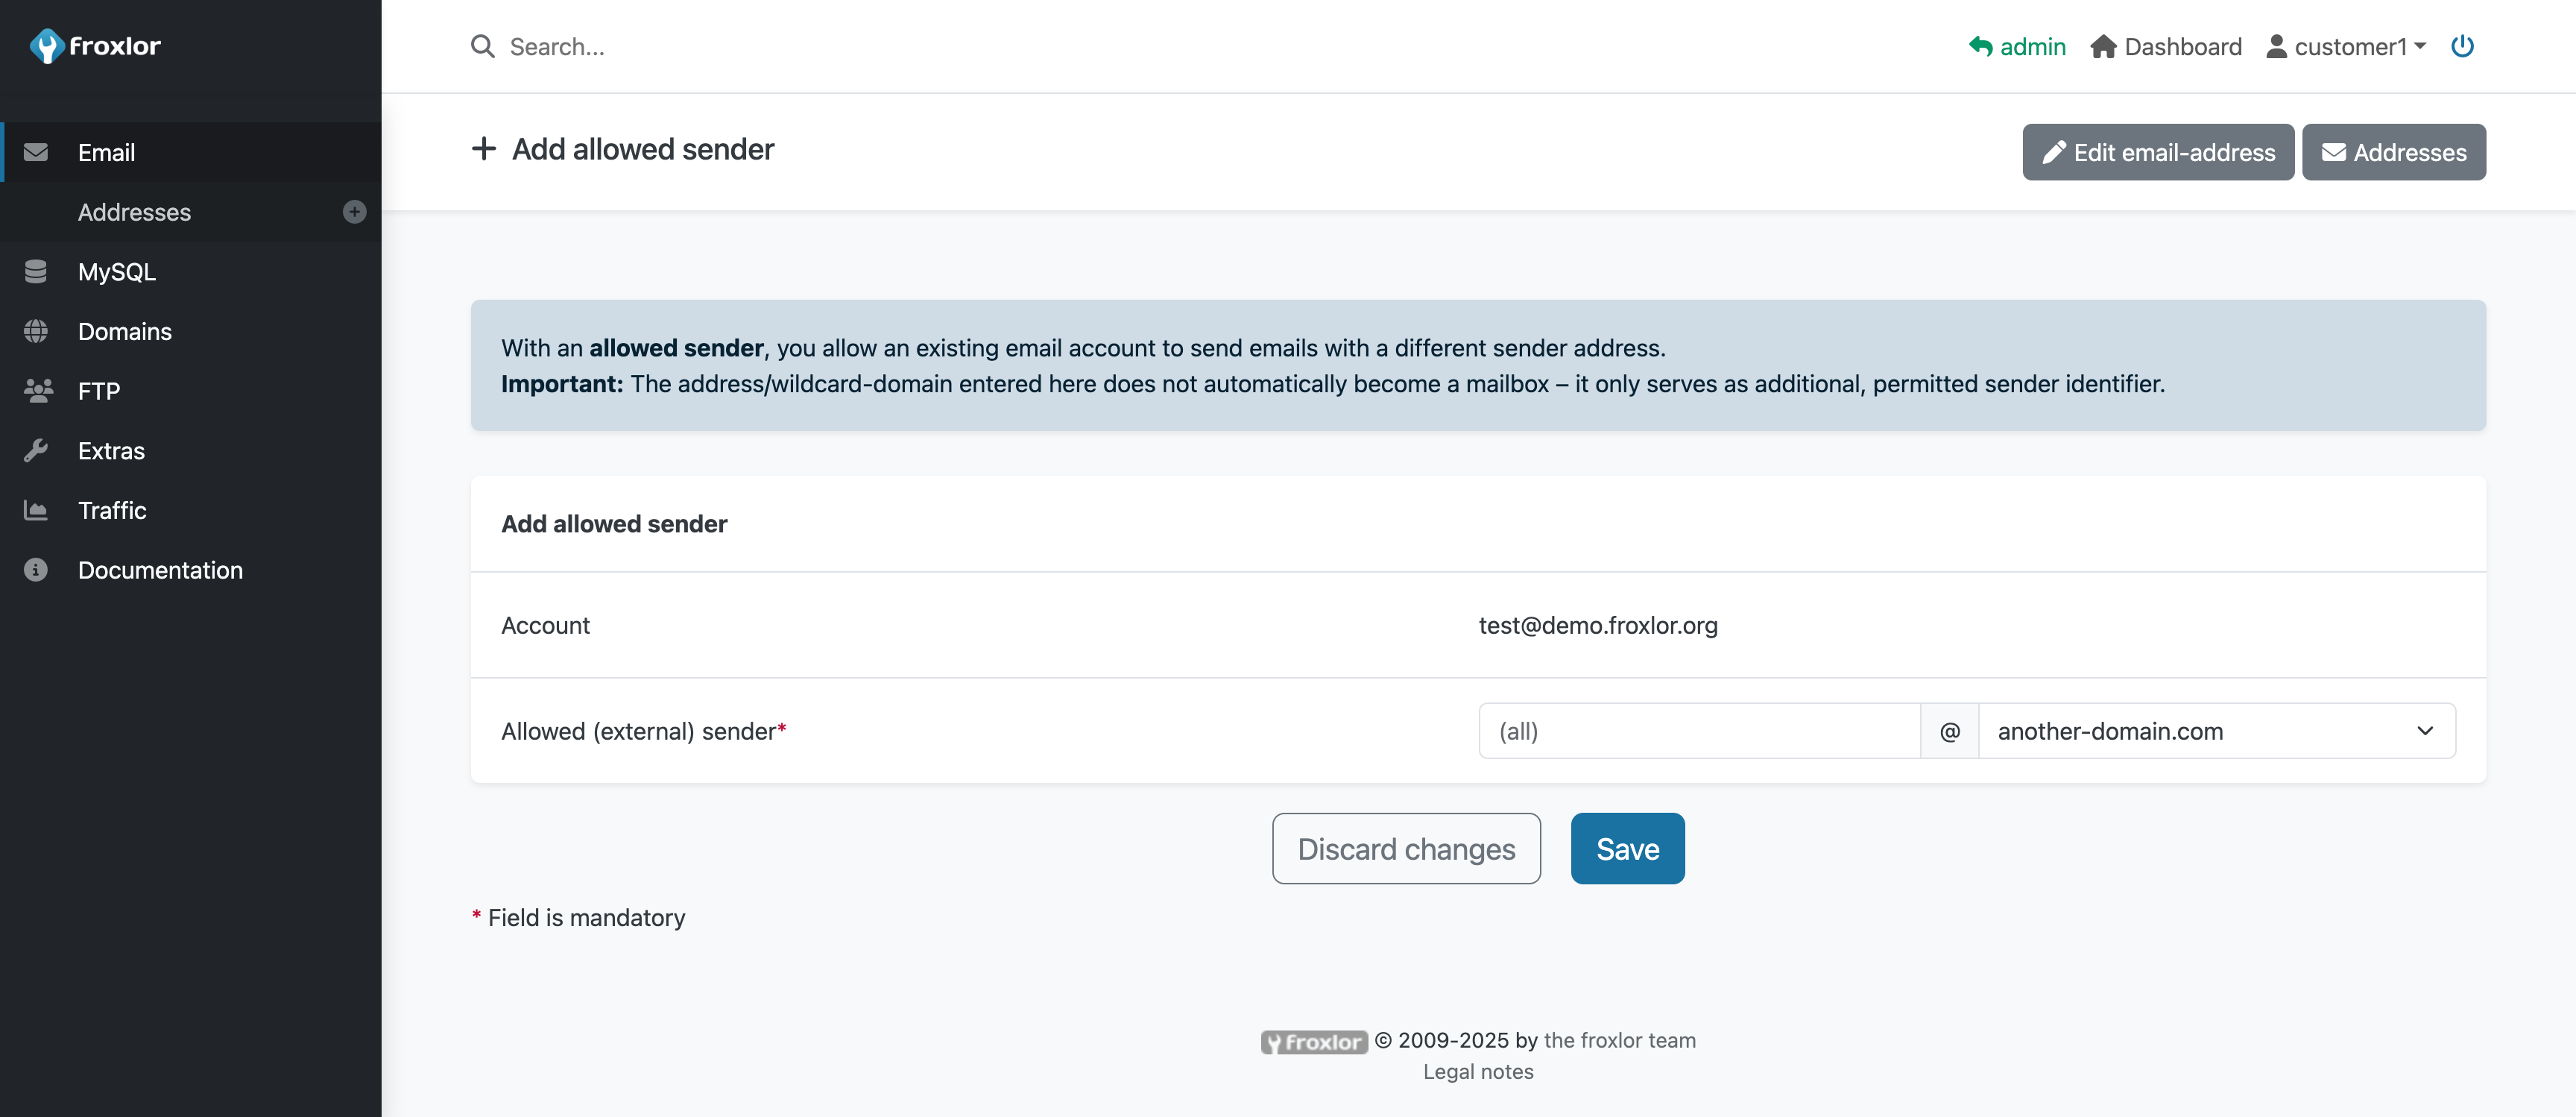Viewport: 2576px width, 1117px height.
Task: Click the Edit email-address button
Action: [x=2158, y=152]
